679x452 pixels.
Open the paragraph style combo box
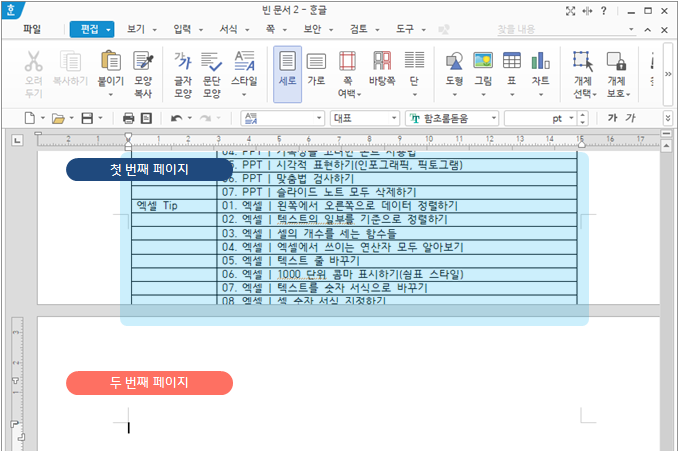coord(282,118)
